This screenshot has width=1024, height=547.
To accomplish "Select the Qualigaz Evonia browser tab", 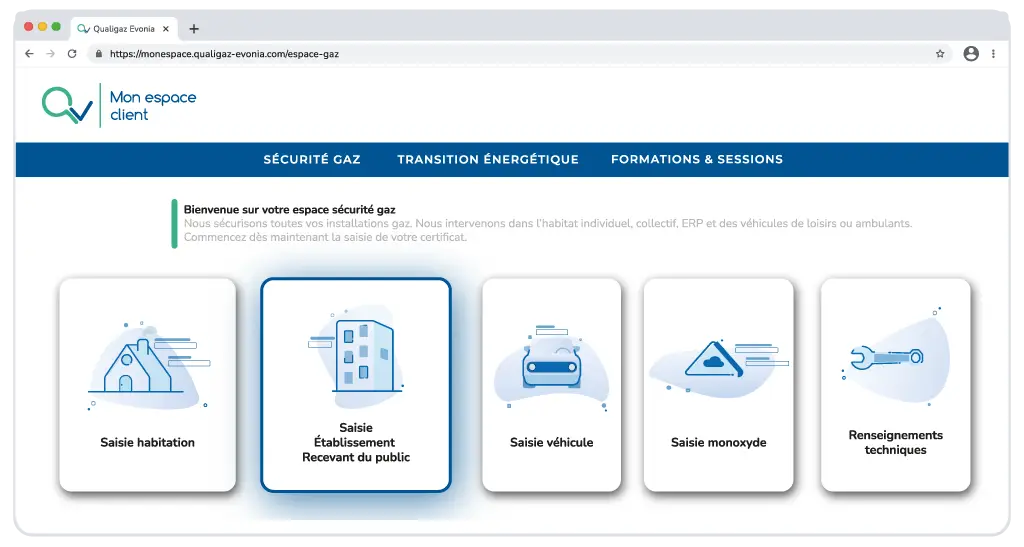I will [123, 29].
